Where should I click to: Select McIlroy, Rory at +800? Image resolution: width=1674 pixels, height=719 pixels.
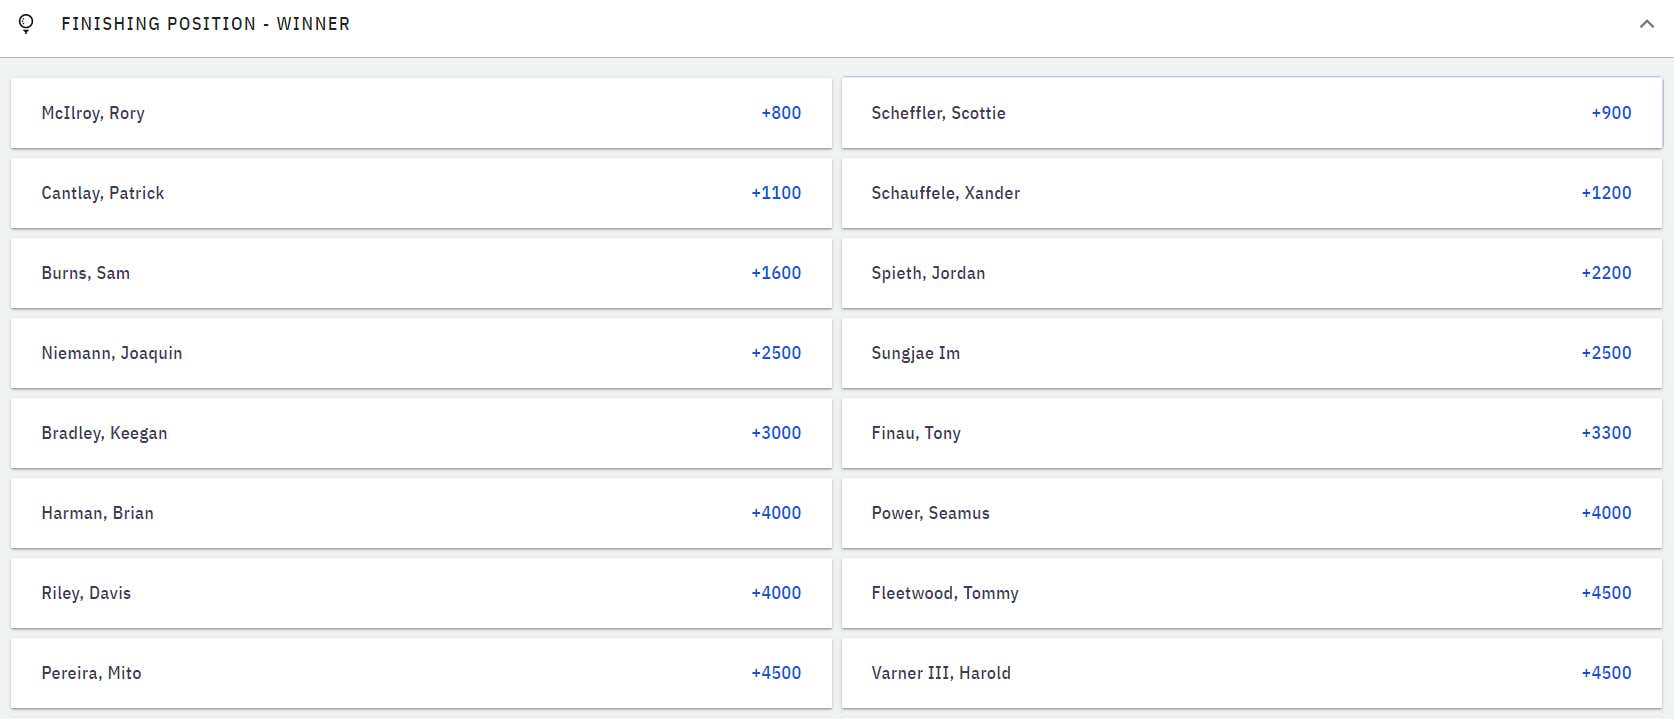coord(421,113)
